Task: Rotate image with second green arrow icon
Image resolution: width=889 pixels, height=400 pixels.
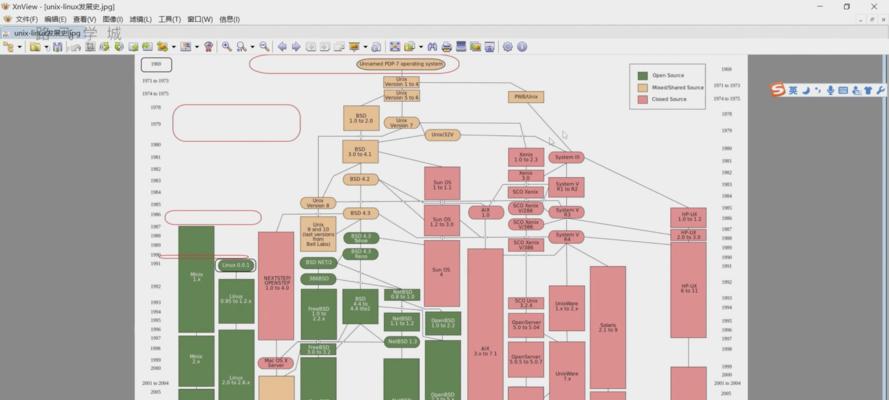Action: (118, 46)
